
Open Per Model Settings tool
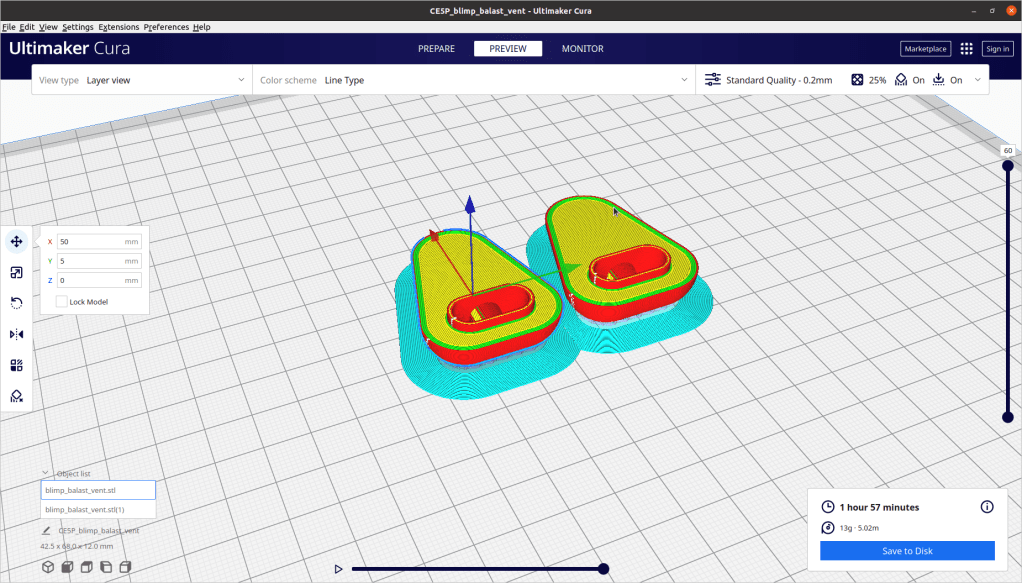point(16,365)
